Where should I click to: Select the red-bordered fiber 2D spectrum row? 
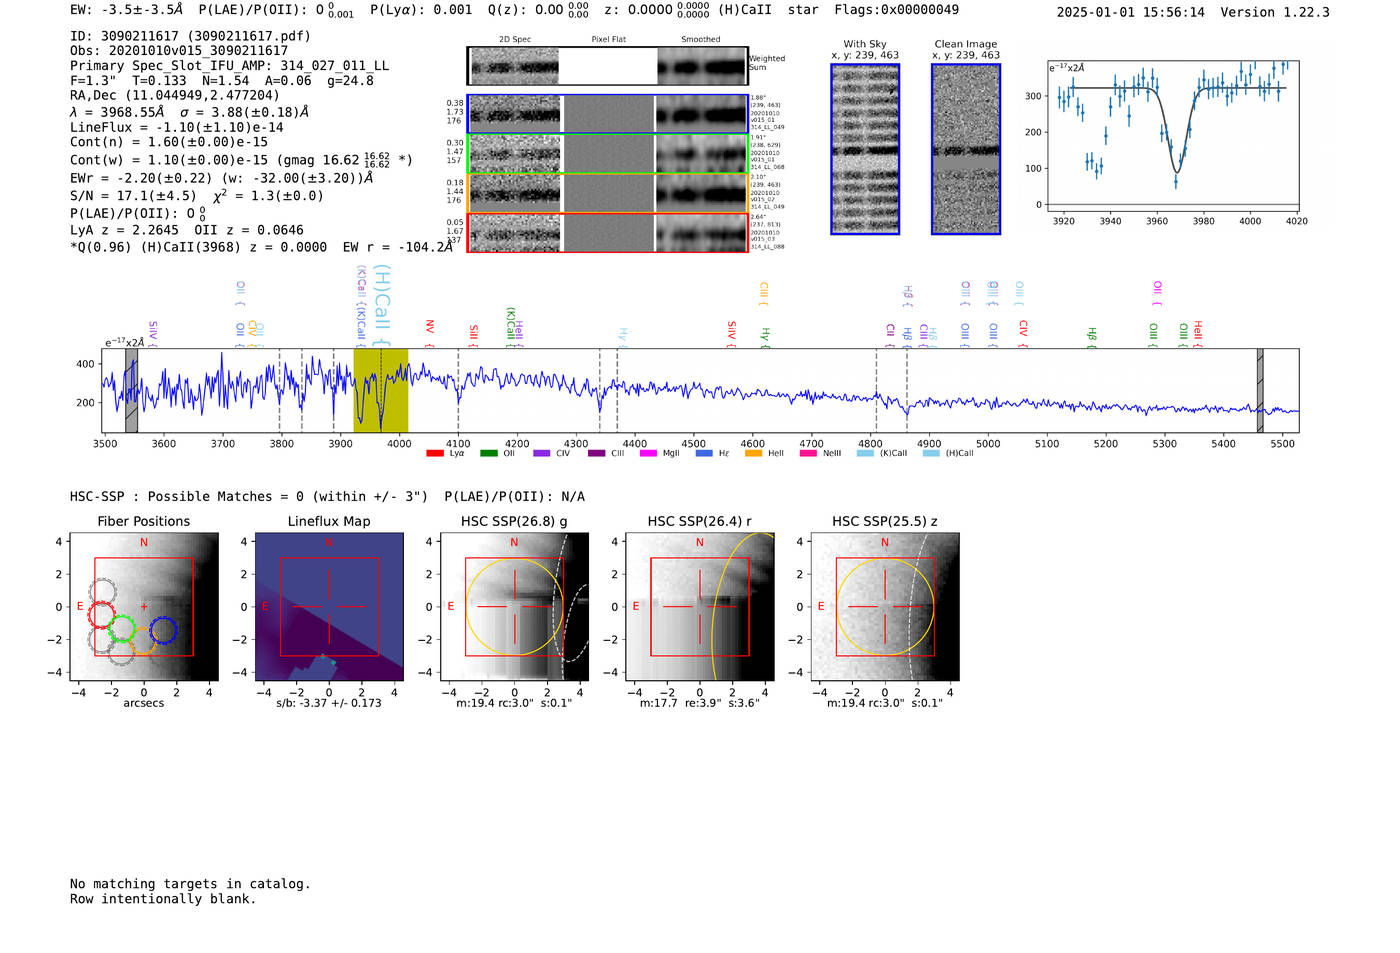(607, 232)
